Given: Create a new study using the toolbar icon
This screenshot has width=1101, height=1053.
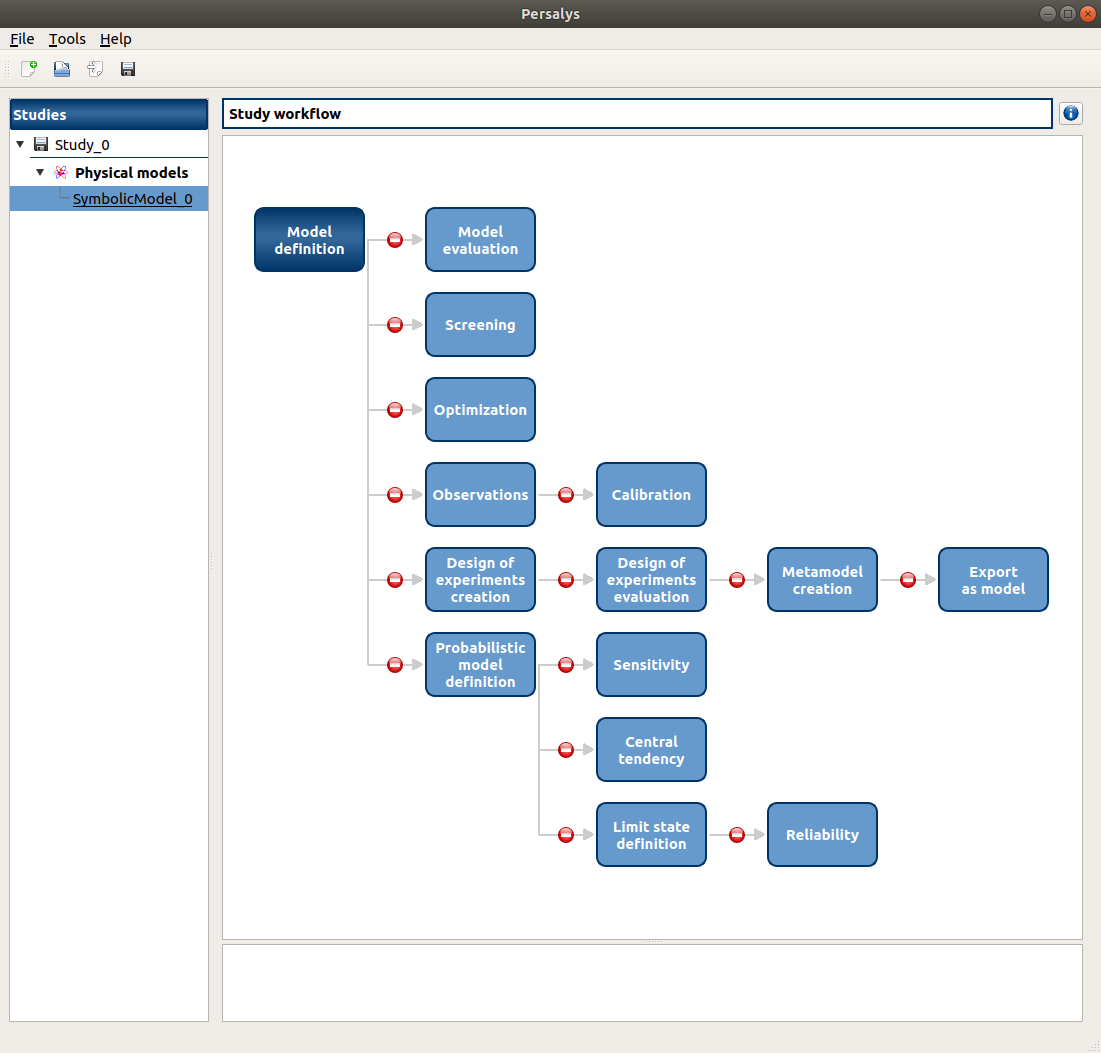Looking at the screenshot, I should tap(28, 68).
